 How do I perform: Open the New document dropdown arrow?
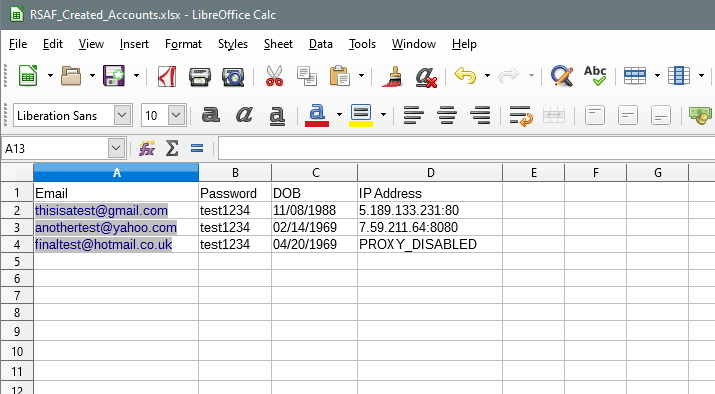click(x=50, y=76)
